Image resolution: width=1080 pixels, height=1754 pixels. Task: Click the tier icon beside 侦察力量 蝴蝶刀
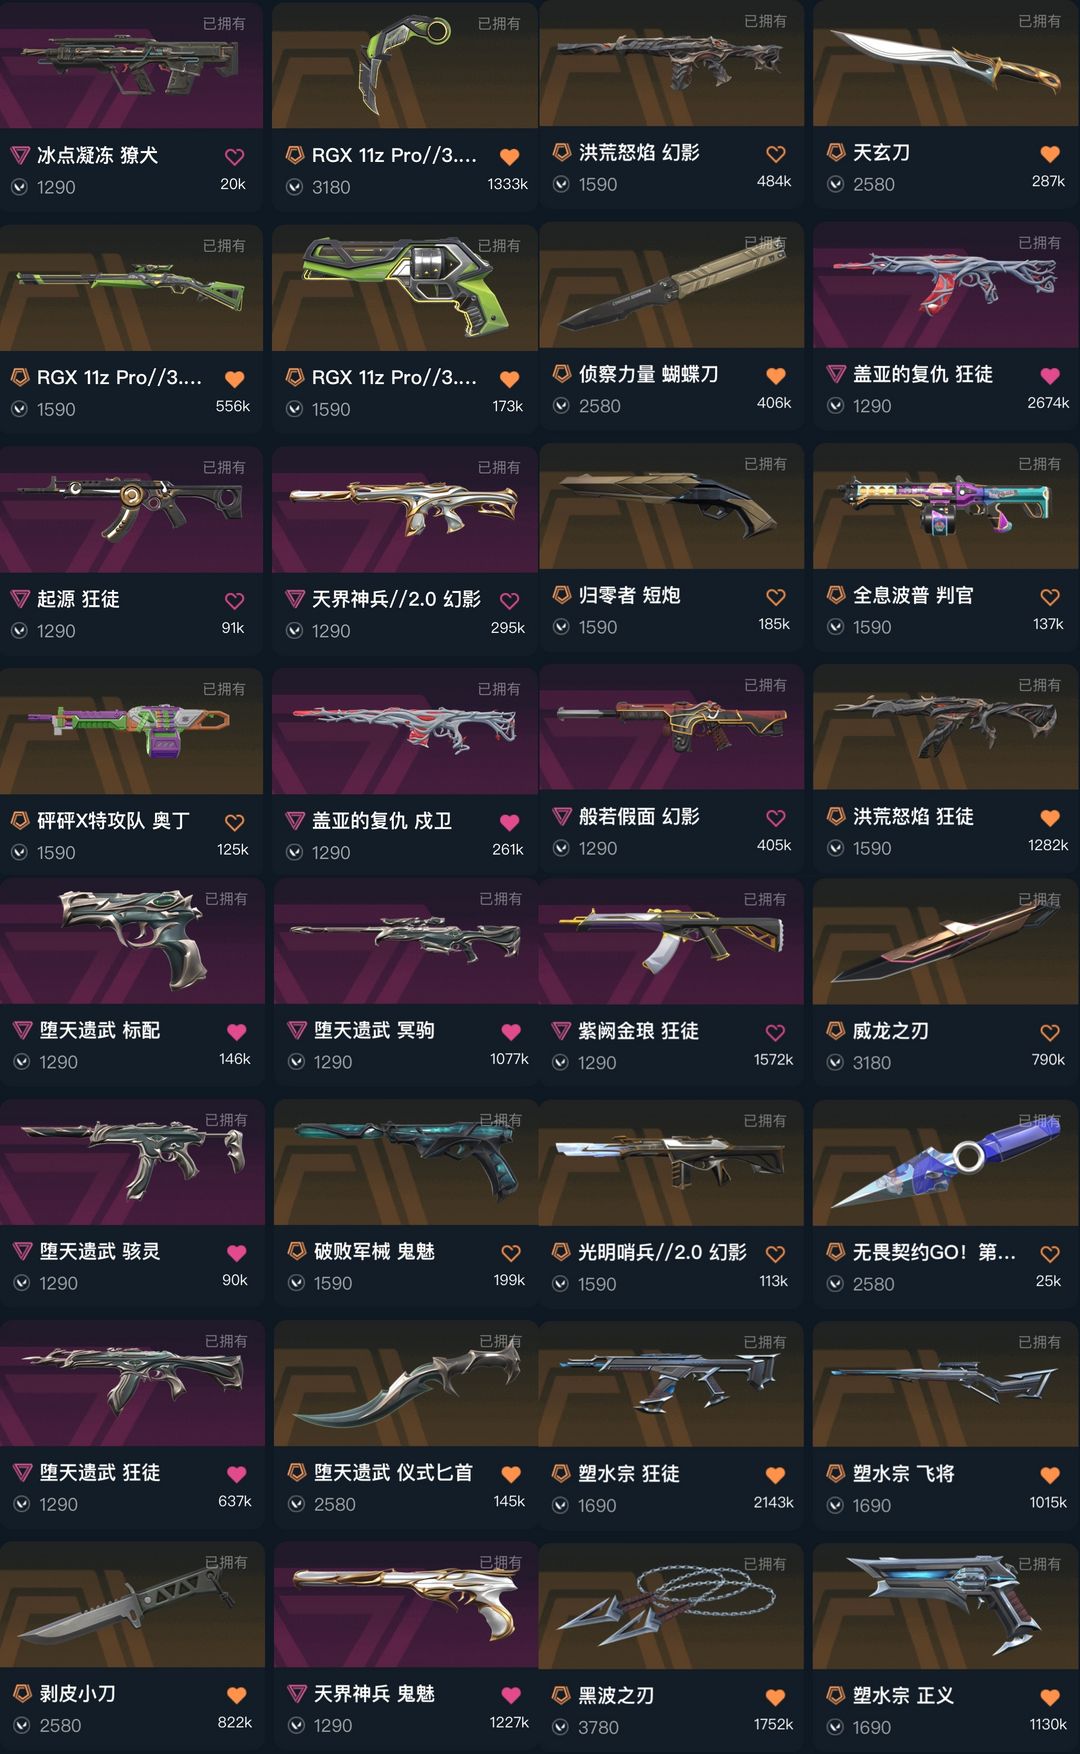coord(561,374)
